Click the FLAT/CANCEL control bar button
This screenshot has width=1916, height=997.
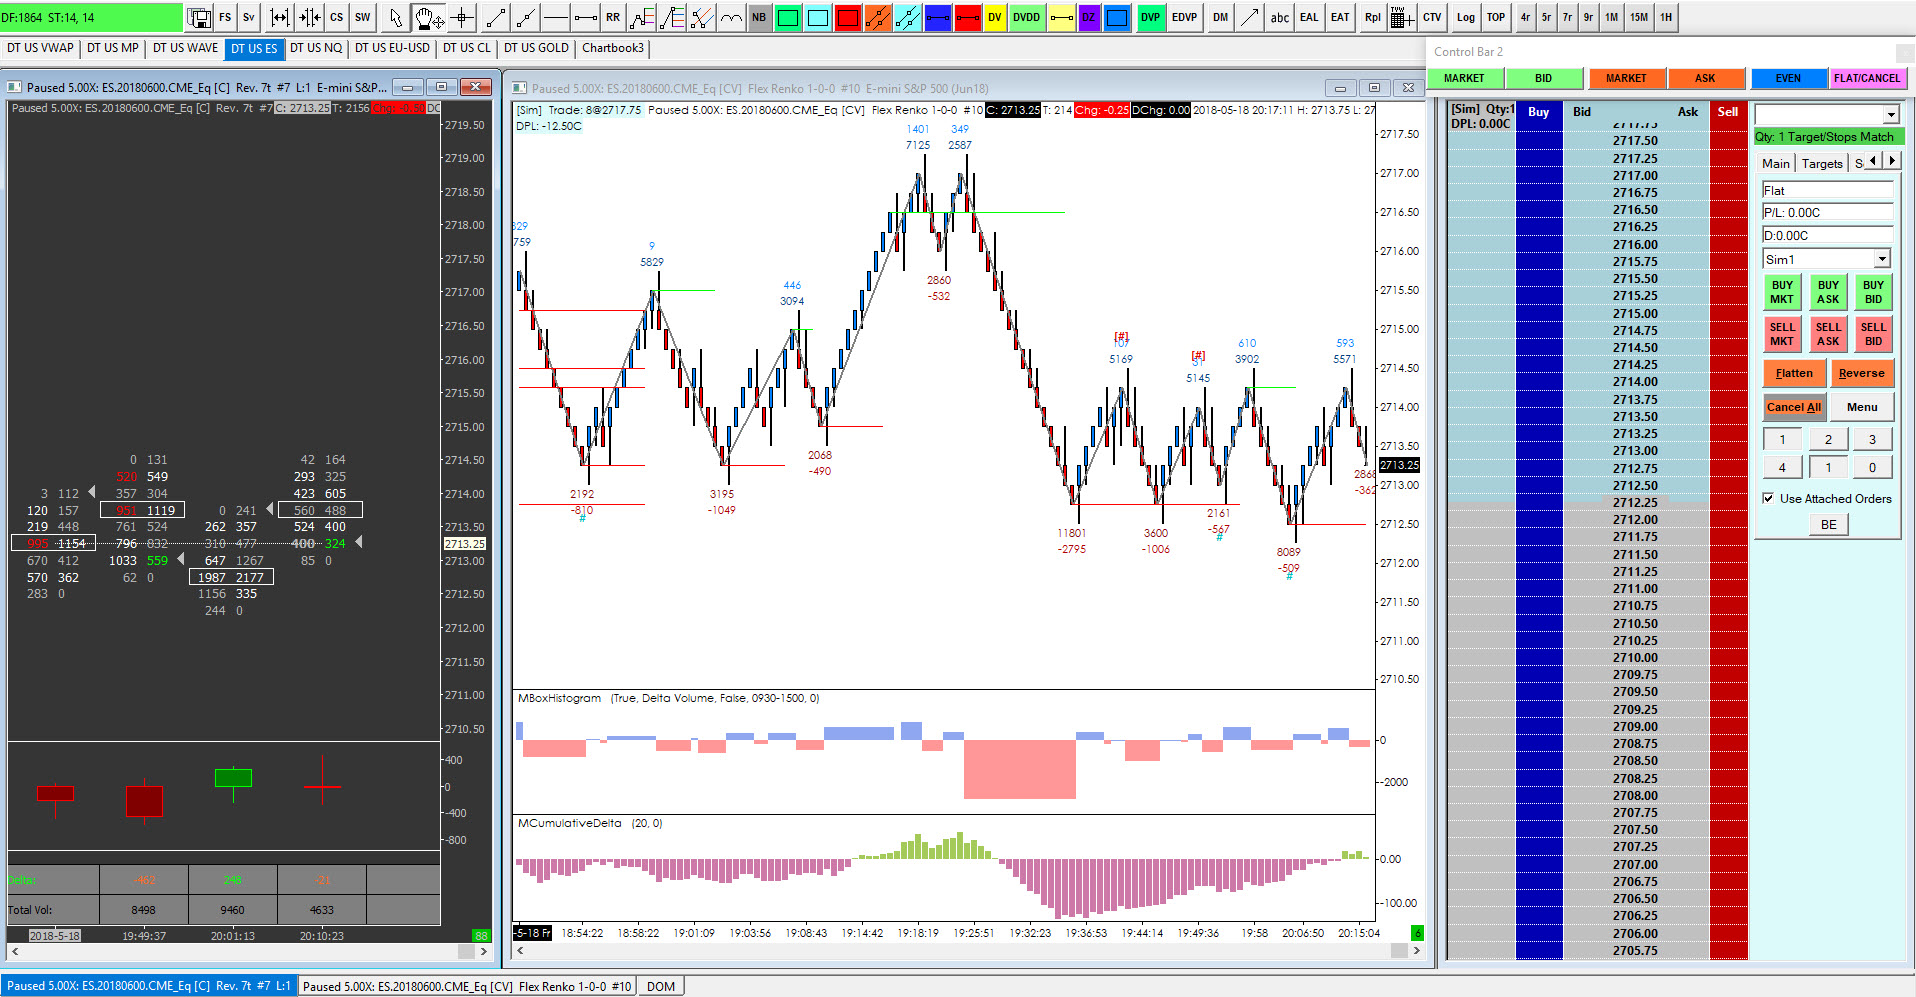[1867, 78]
